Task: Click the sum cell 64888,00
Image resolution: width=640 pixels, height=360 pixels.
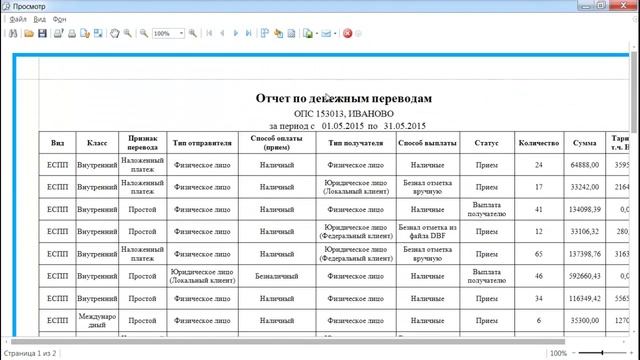Action: (x=584, y=165)
